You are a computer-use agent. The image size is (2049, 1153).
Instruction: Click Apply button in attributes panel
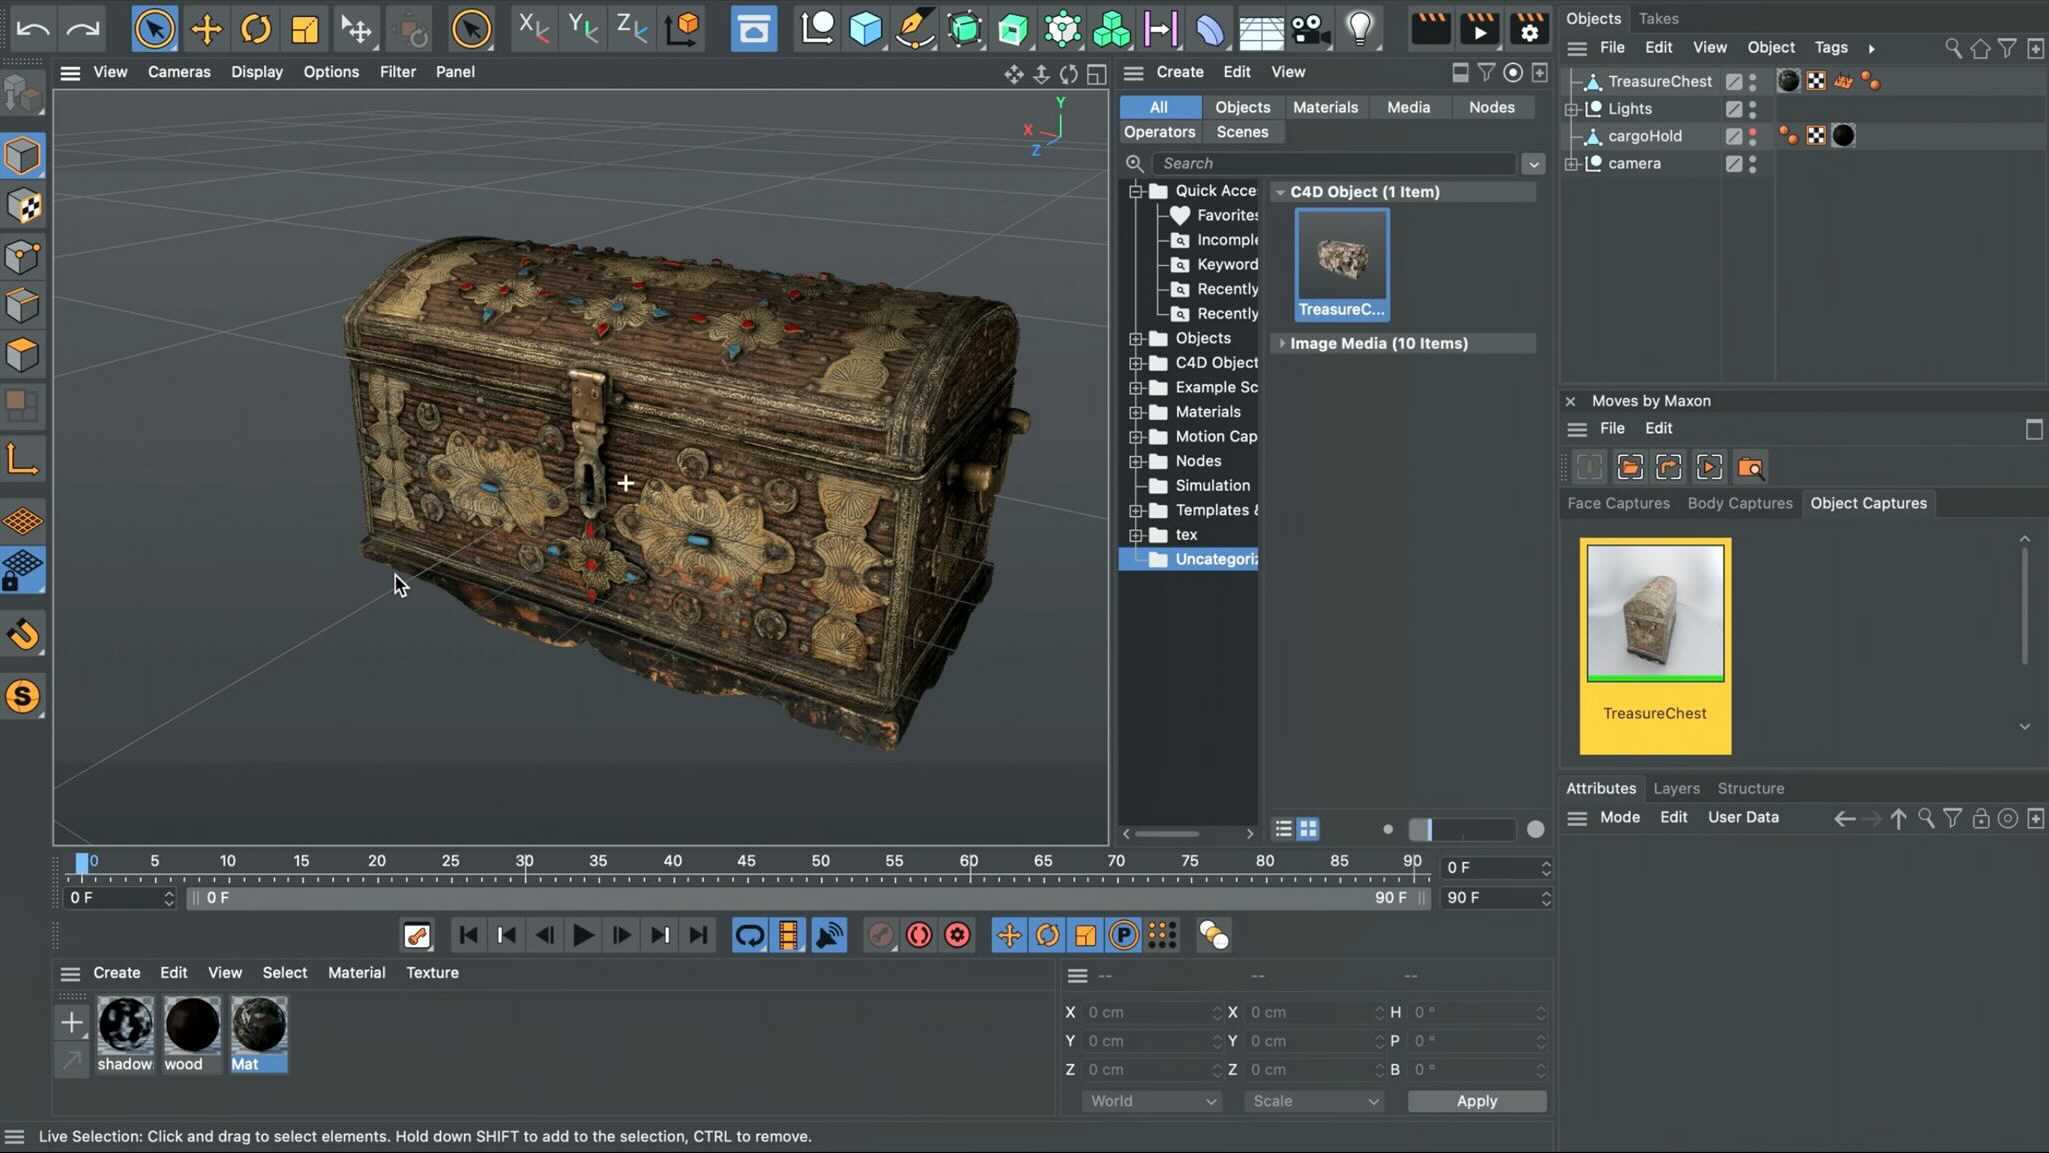(1478, 1100)
